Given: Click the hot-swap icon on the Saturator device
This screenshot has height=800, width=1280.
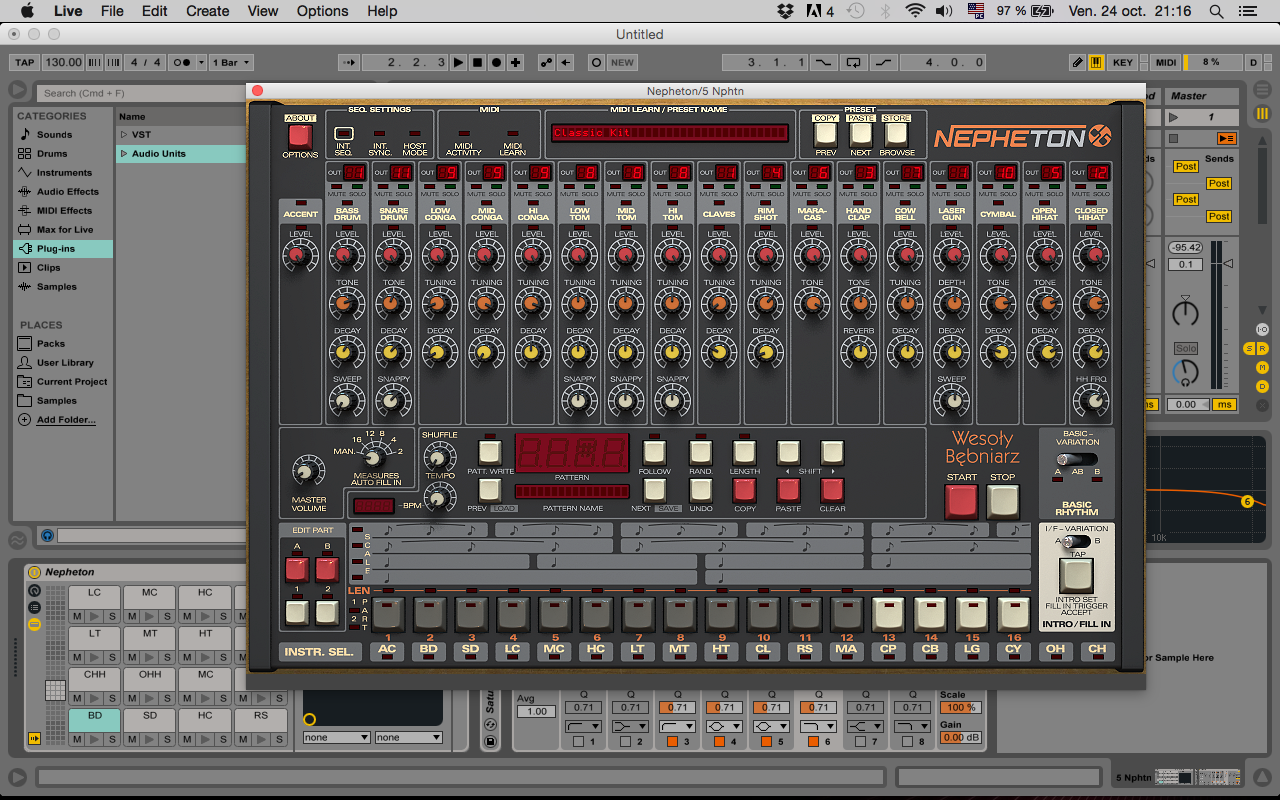Looking at the screenshot, I should tap(489, 725).
